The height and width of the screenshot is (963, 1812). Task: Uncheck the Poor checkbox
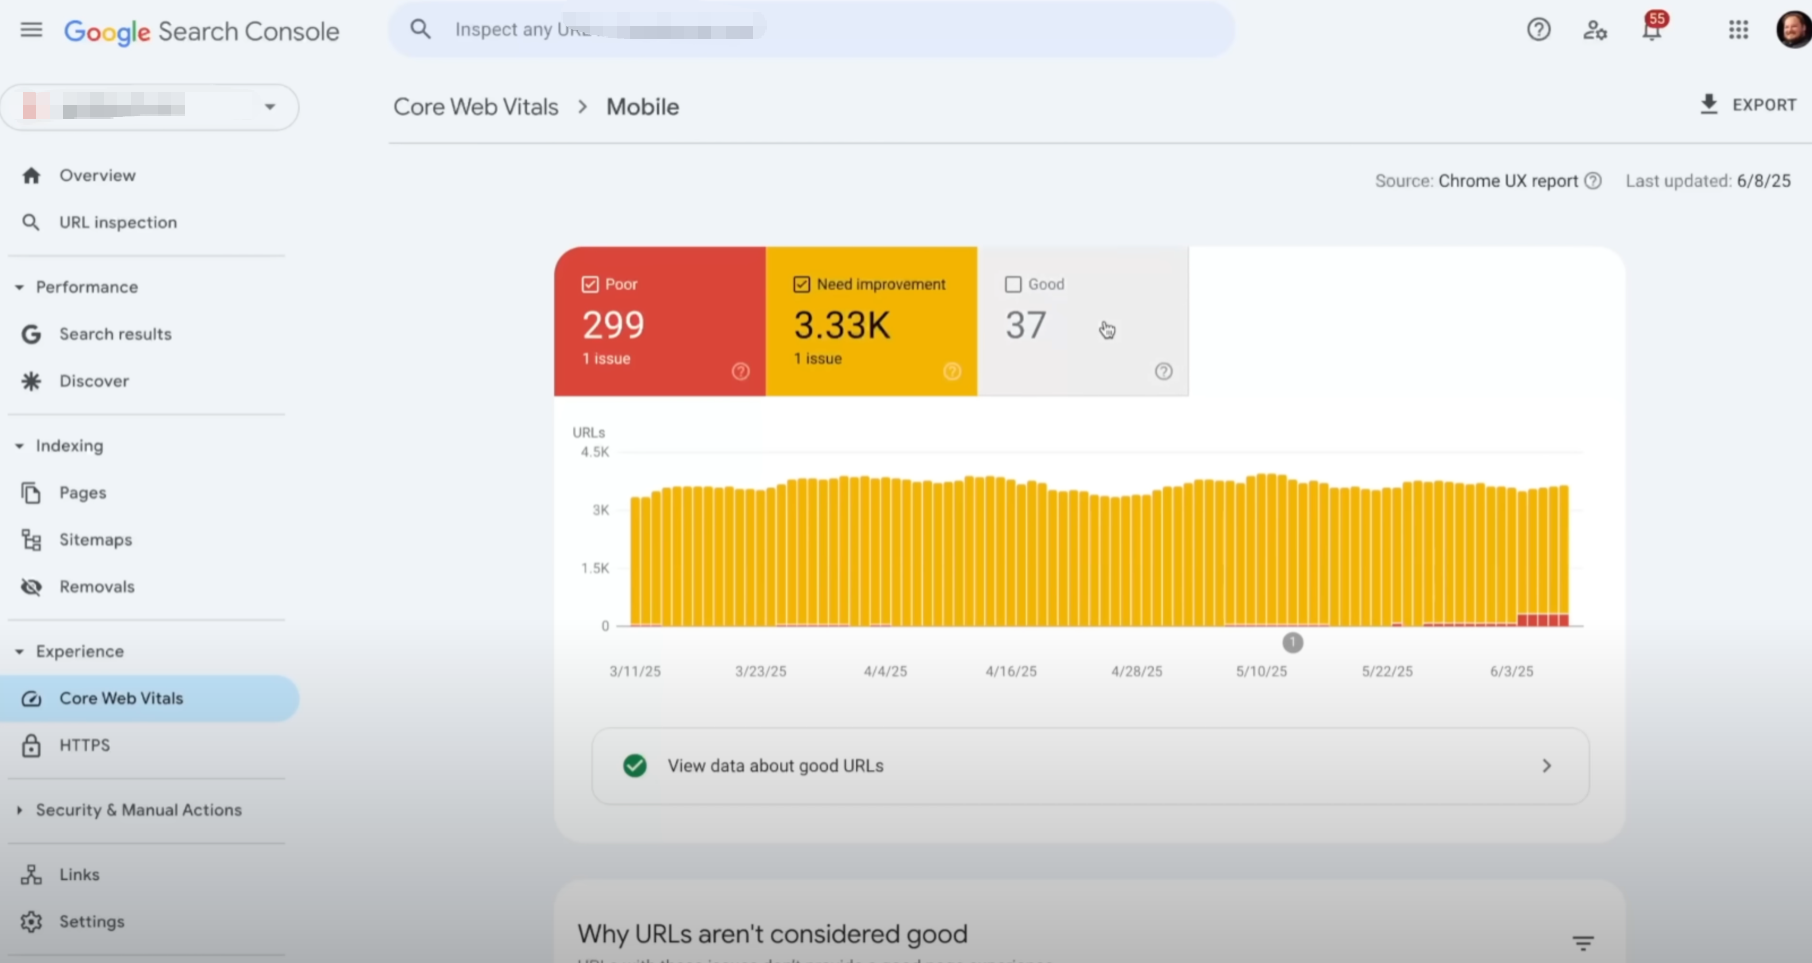[x=590, y=284]
